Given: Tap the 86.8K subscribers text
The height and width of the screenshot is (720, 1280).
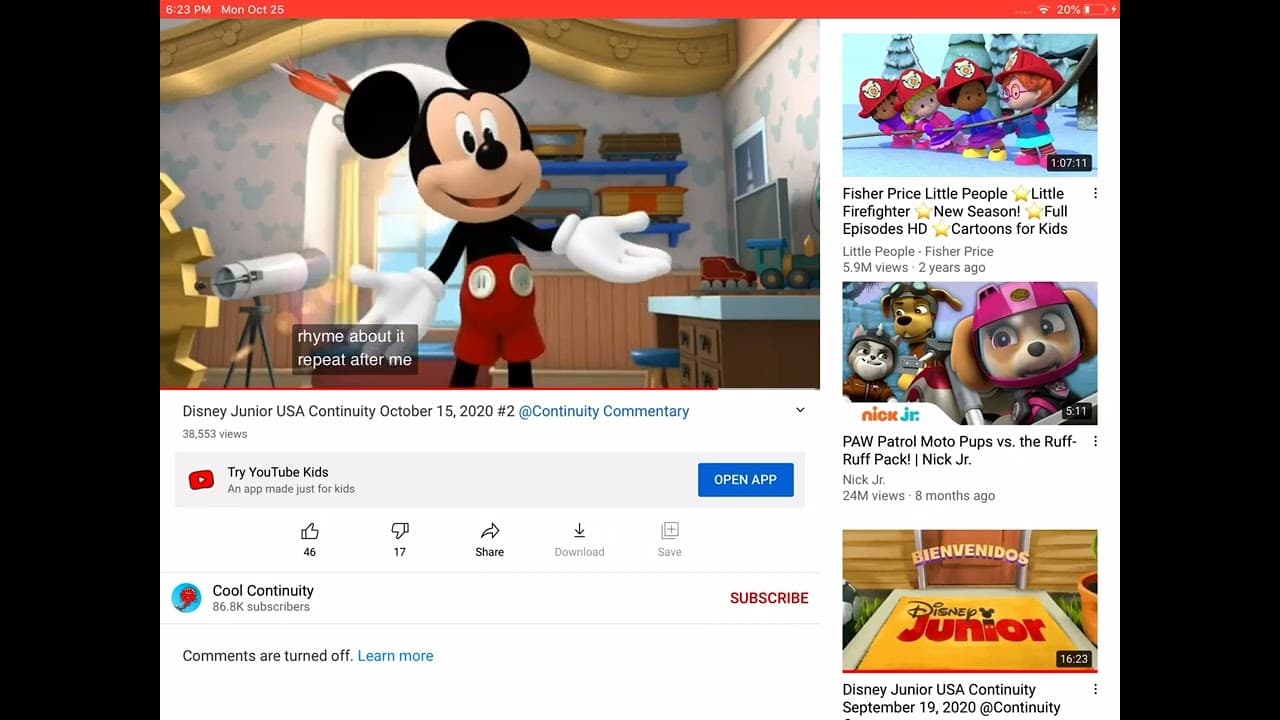Looking at the screenshot, I should click(x=261, y=607).
